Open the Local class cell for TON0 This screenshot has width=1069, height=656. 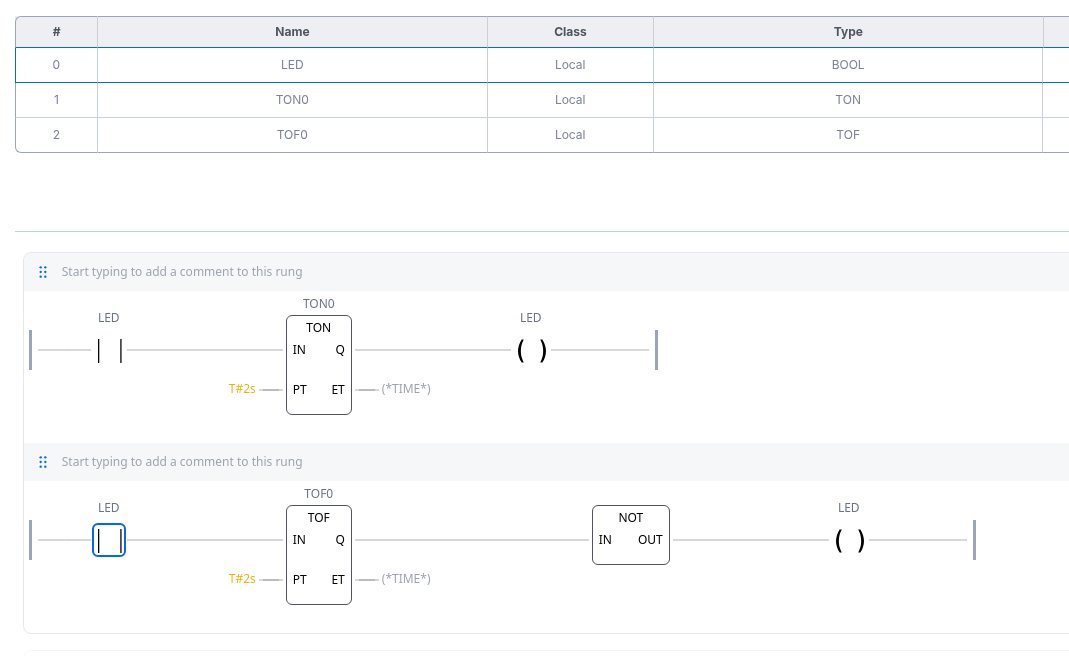click(570, 100)
